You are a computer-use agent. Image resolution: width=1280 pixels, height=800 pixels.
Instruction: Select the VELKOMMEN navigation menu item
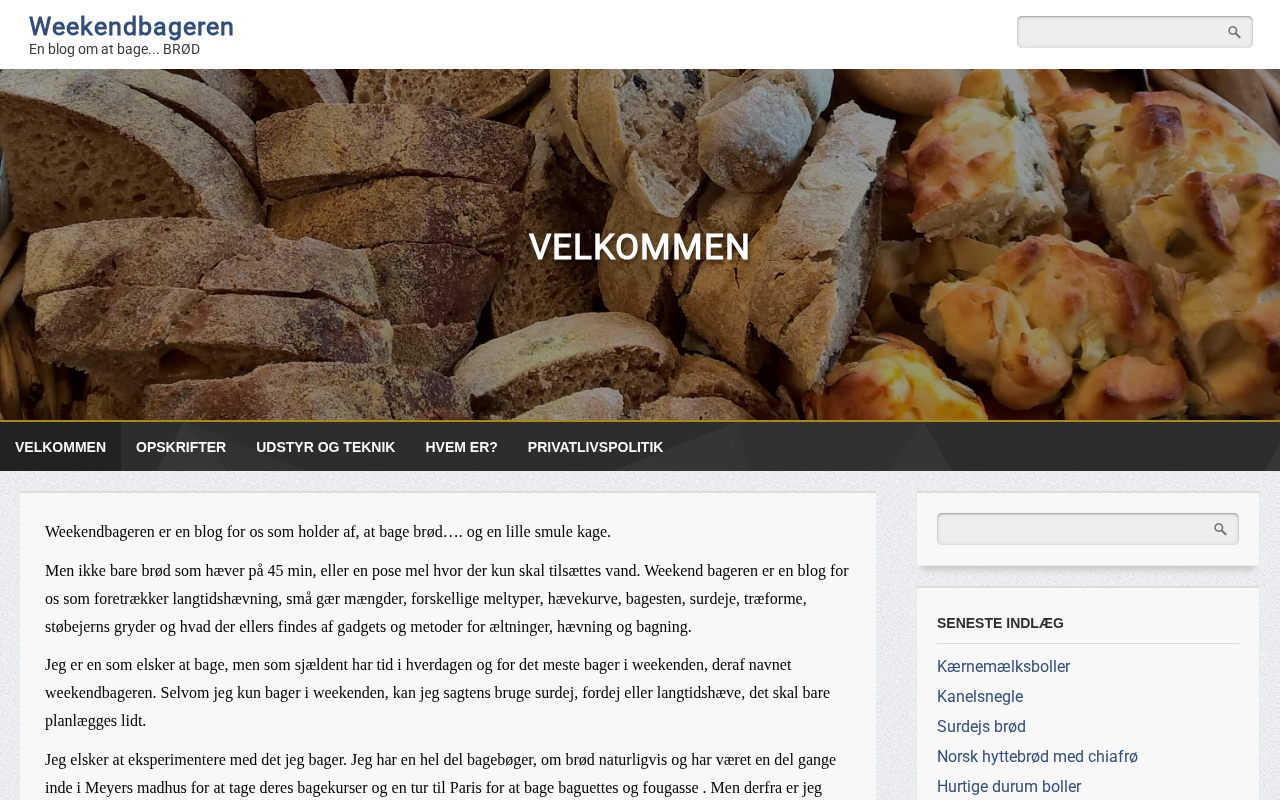pyautogui.click(x=60, y=447)
